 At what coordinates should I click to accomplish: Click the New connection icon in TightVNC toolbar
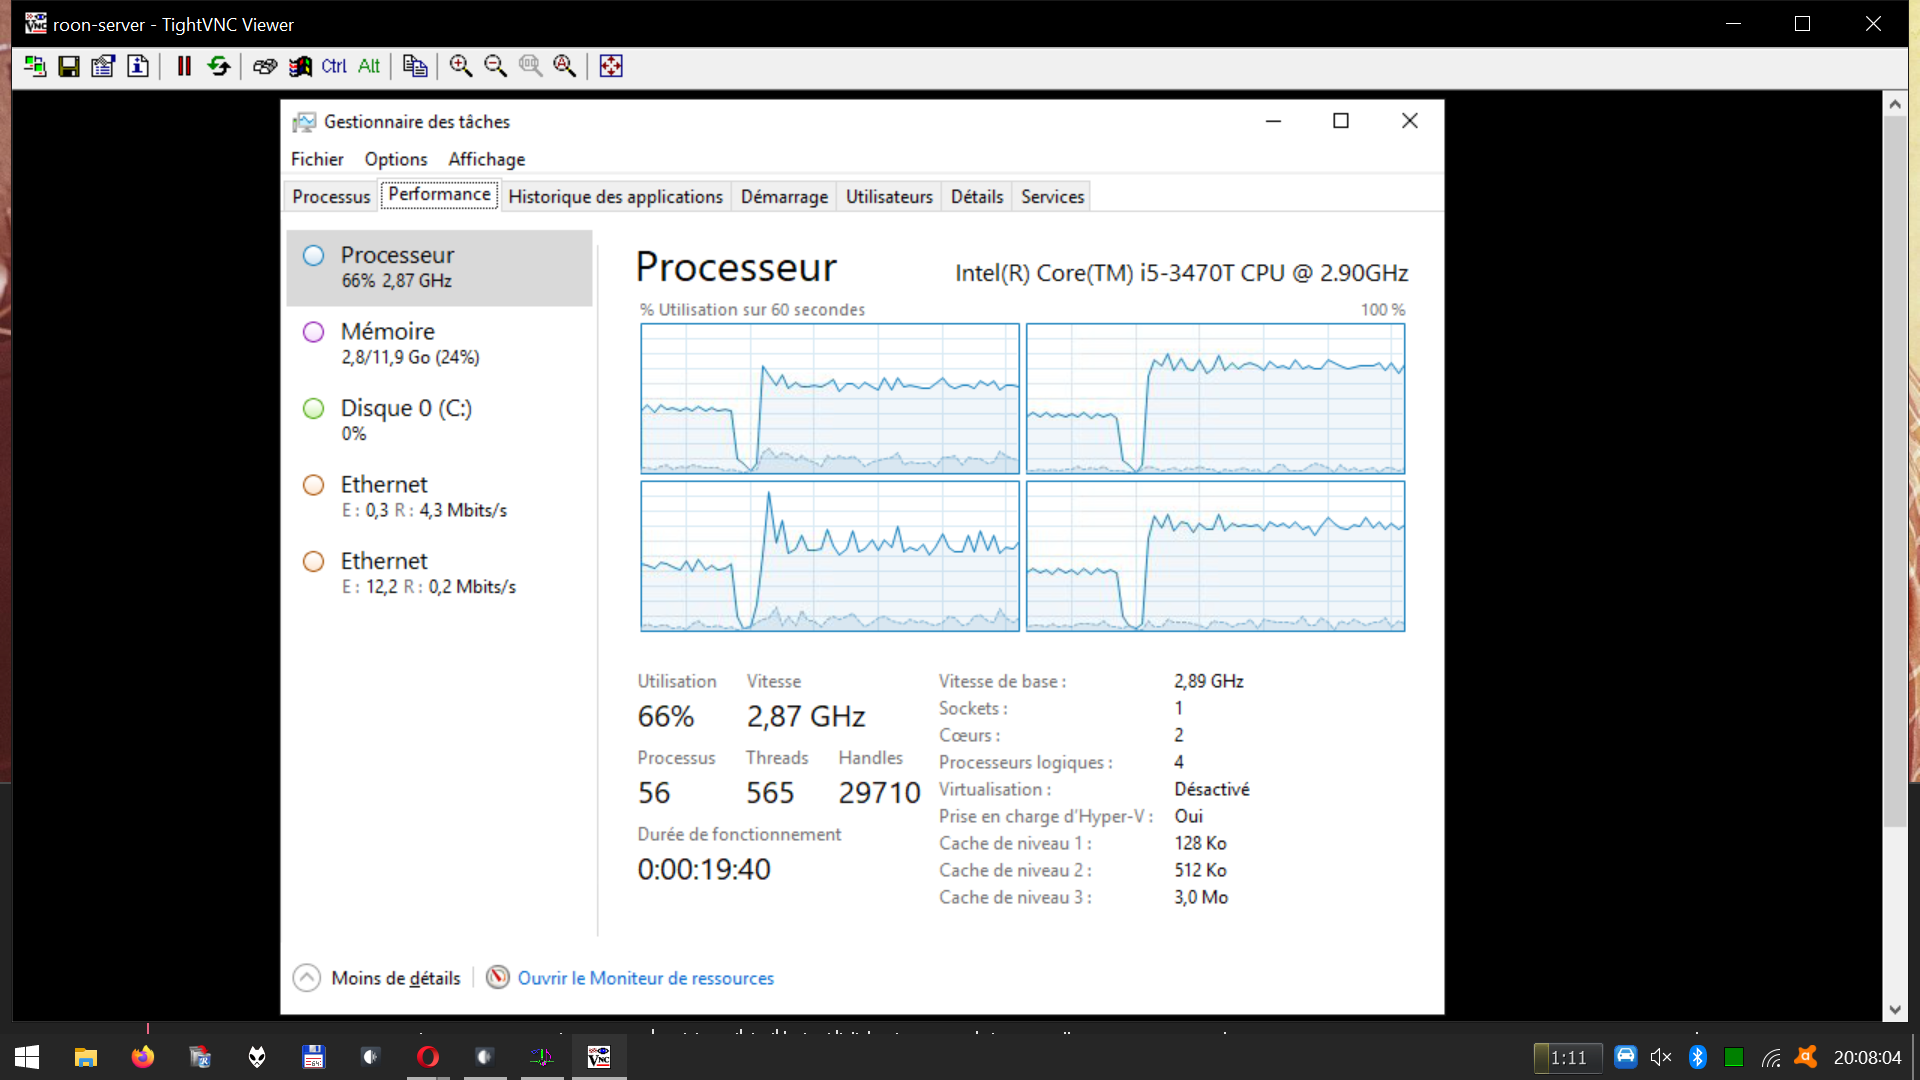(35, 66)
